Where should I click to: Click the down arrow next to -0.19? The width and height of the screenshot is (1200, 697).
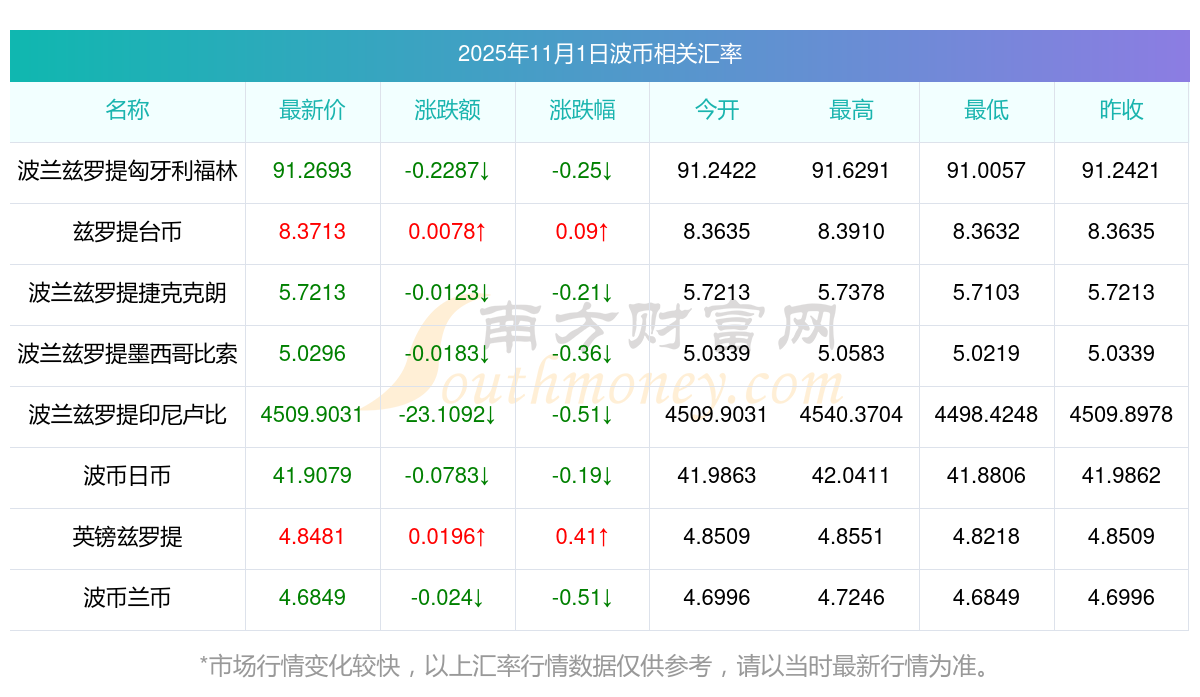[608, 475]
